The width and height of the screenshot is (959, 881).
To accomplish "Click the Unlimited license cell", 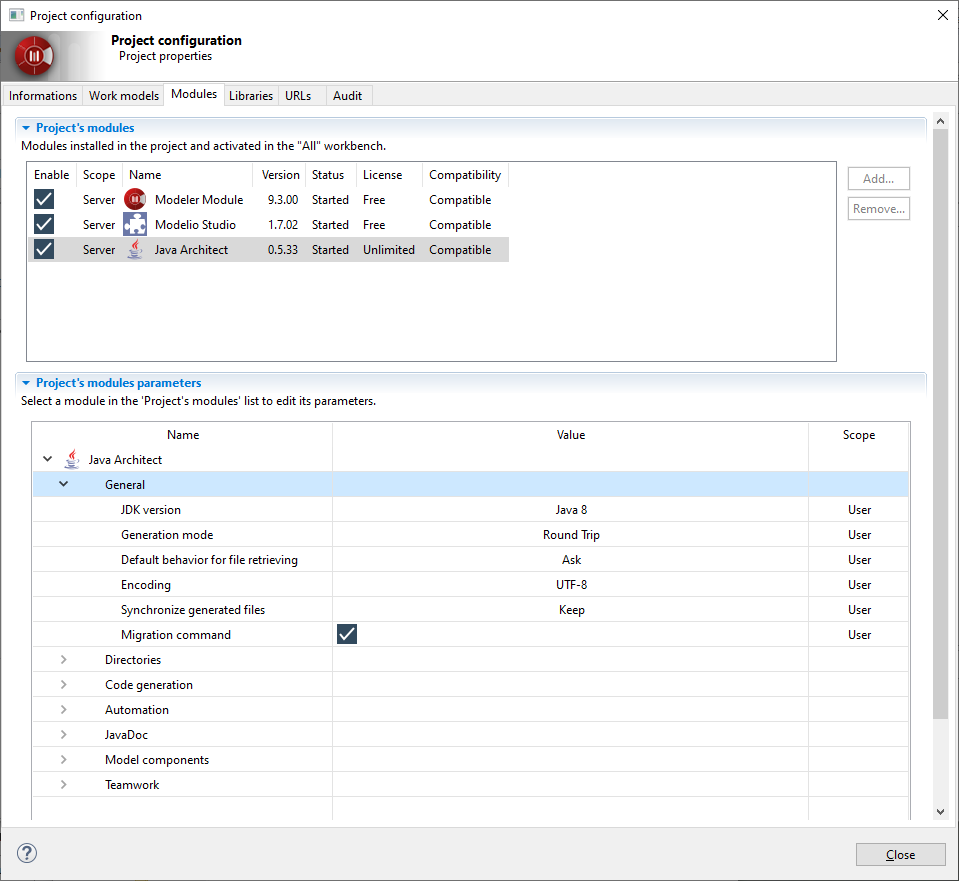I will coord(388,250).
